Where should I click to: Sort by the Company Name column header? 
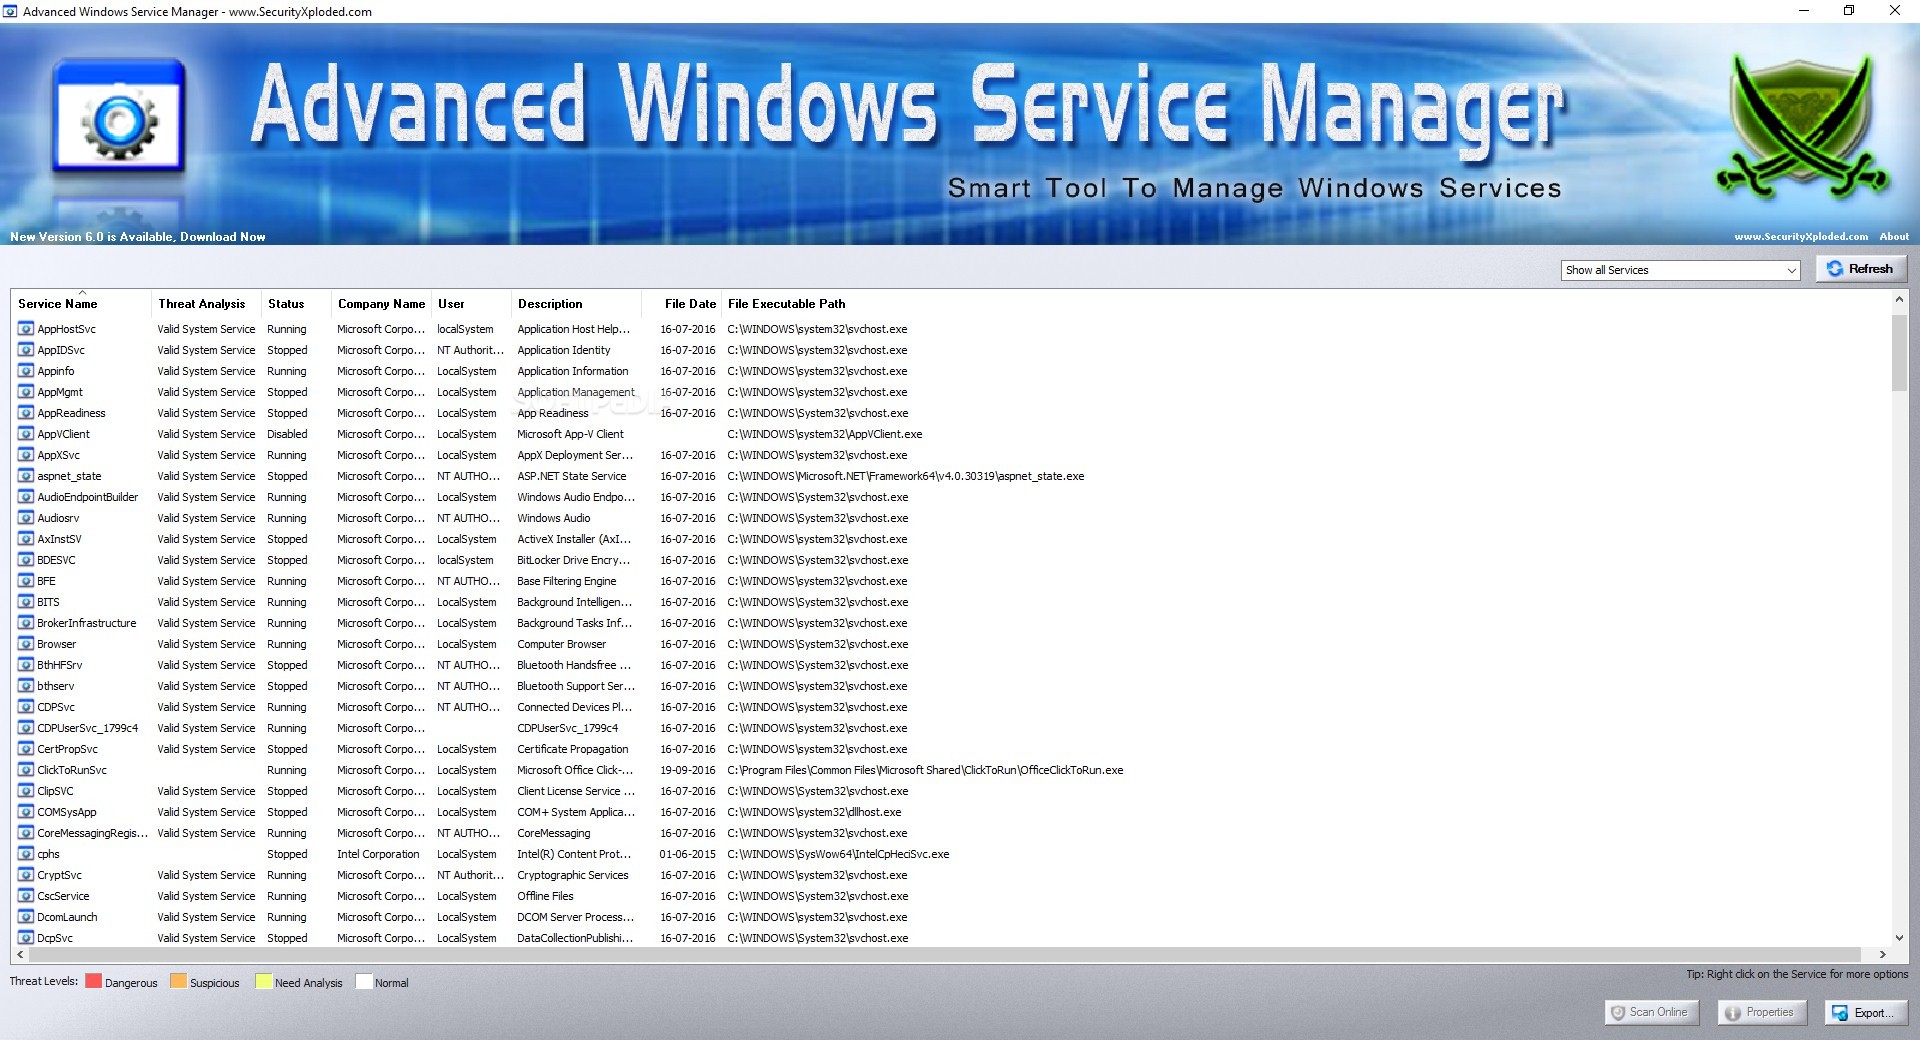tap(381, 304)
